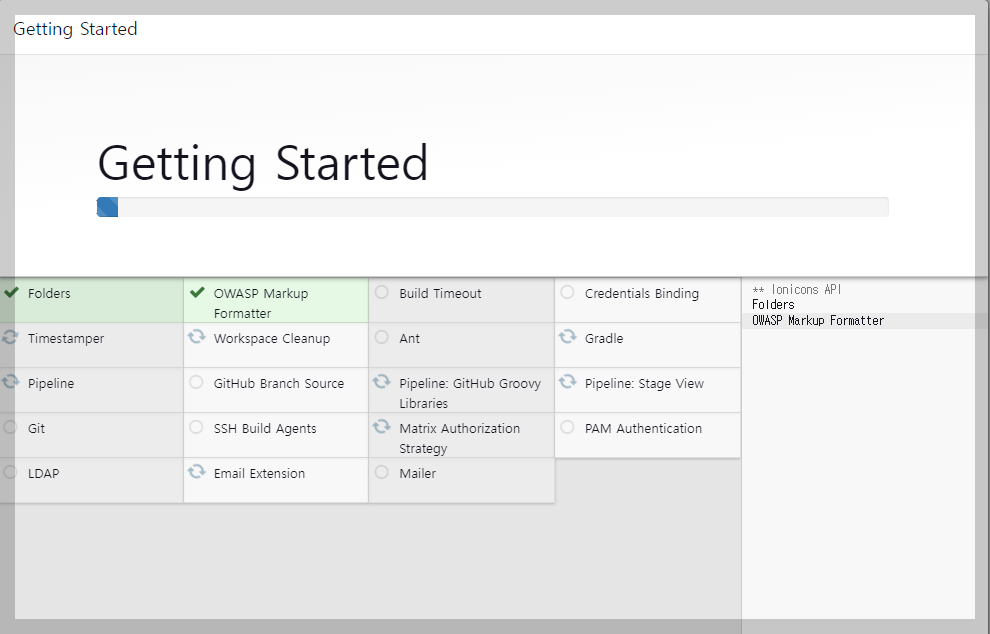Viewport: 990px width, 634px height.
Task: Click the spinning sync icon beside Timestamper
Action: tap(9, 337)
